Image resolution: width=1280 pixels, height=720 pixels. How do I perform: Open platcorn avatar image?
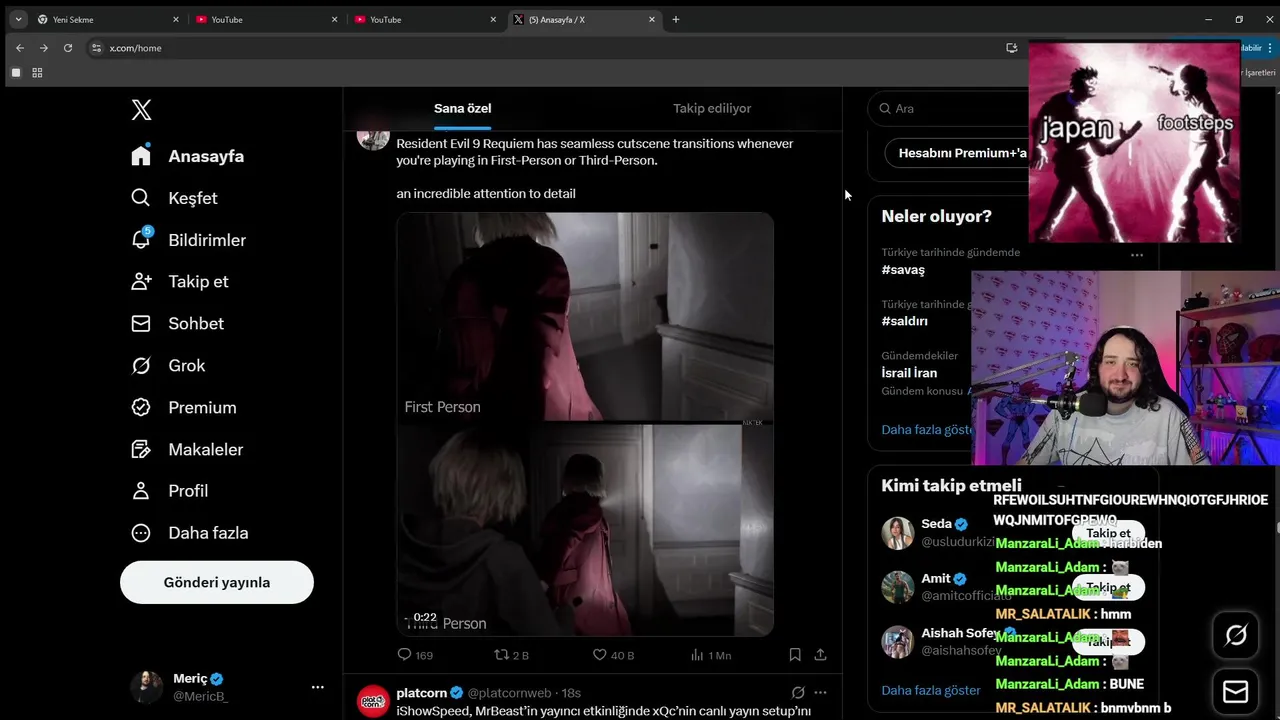pos(373,701)
